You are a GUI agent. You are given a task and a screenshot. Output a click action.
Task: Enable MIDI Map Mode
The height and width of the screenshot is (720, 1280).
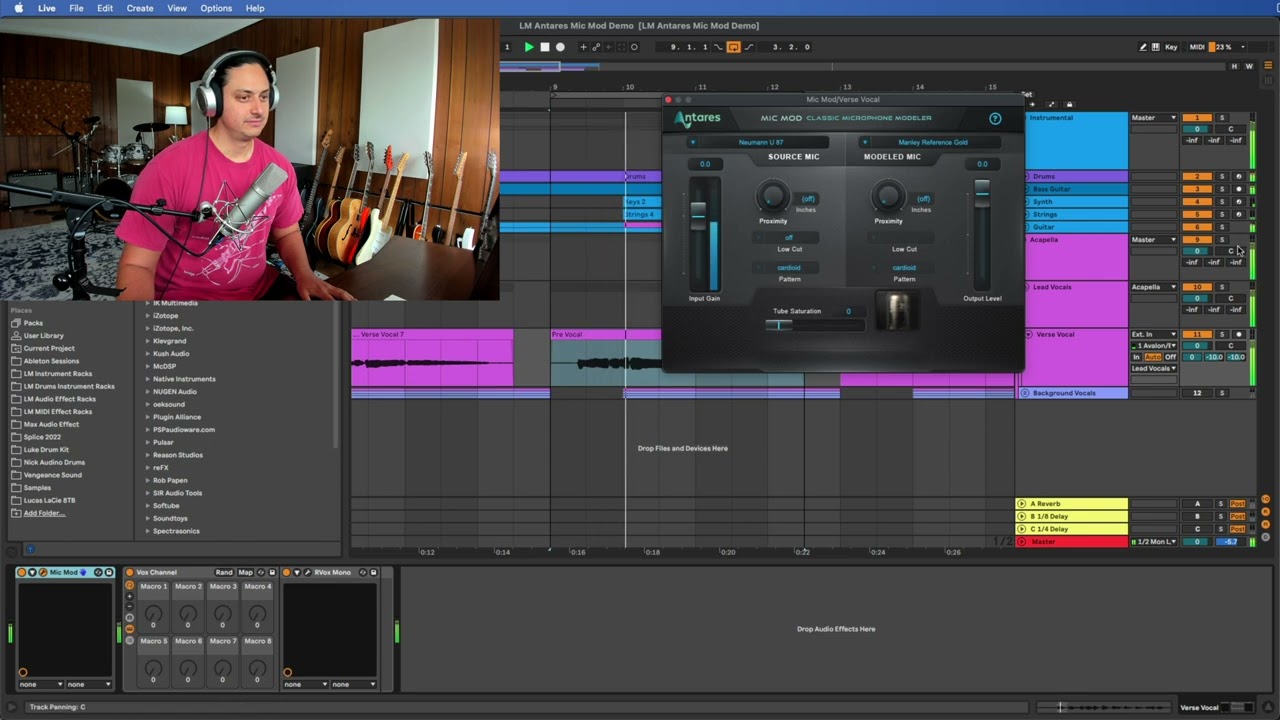1197,47
